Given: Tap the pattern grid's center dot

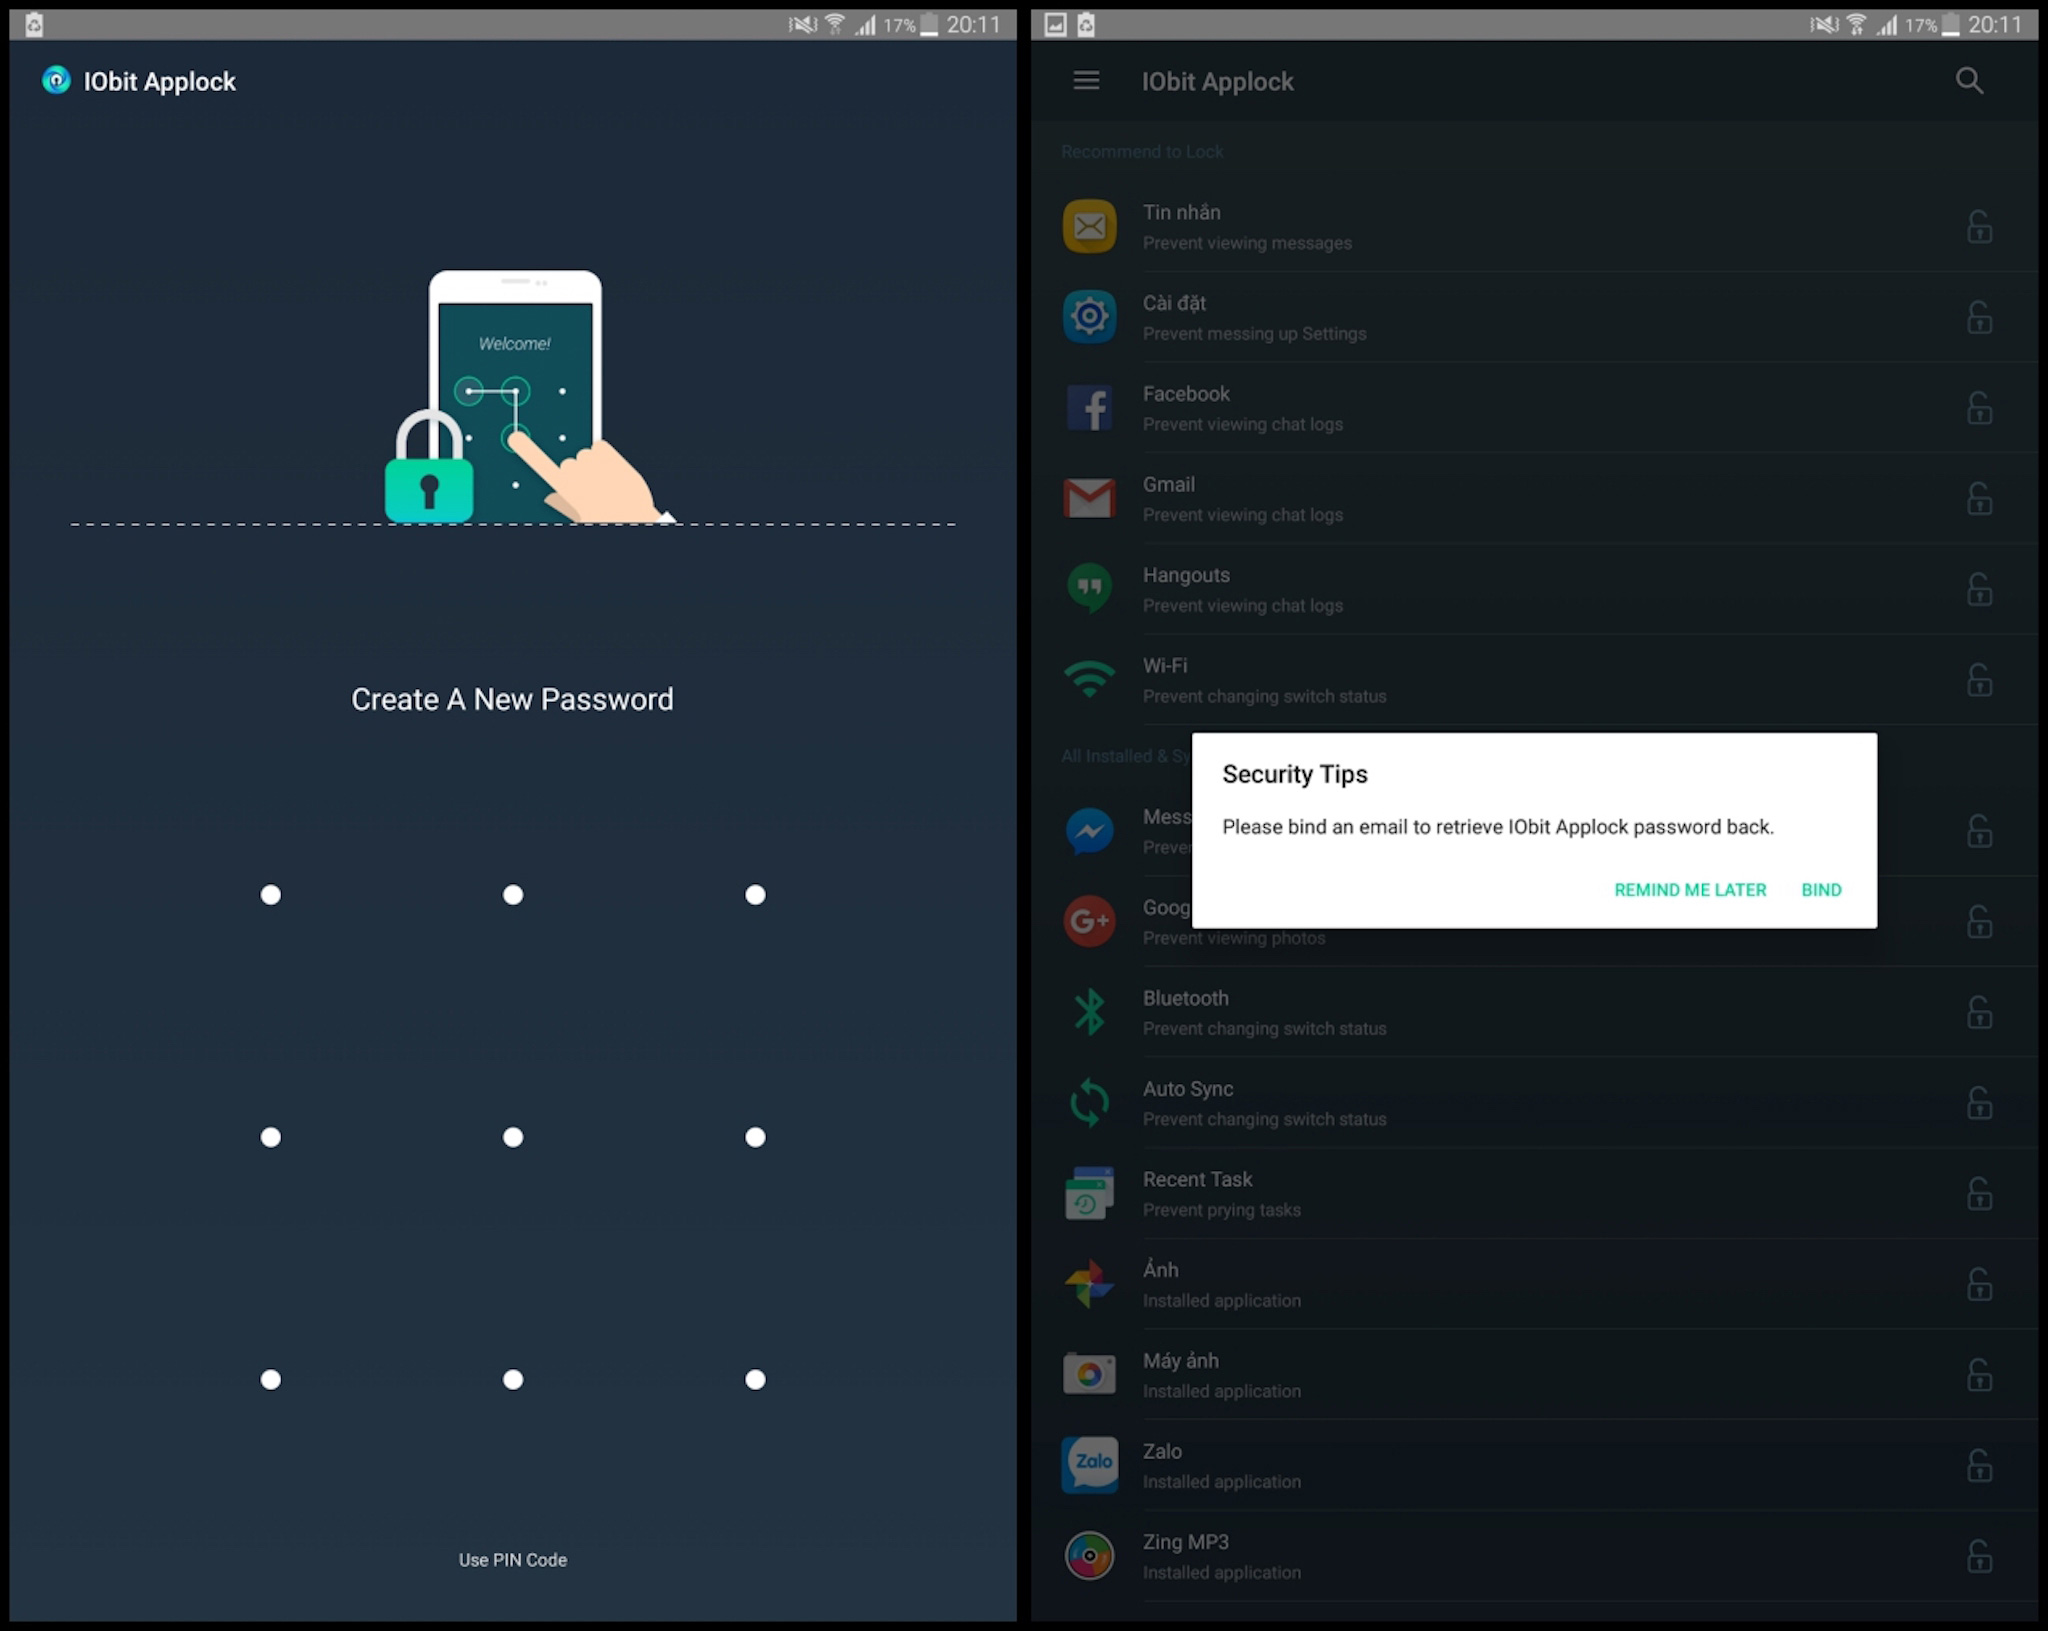Looking at the screenshot, I should coord(512,1137).
